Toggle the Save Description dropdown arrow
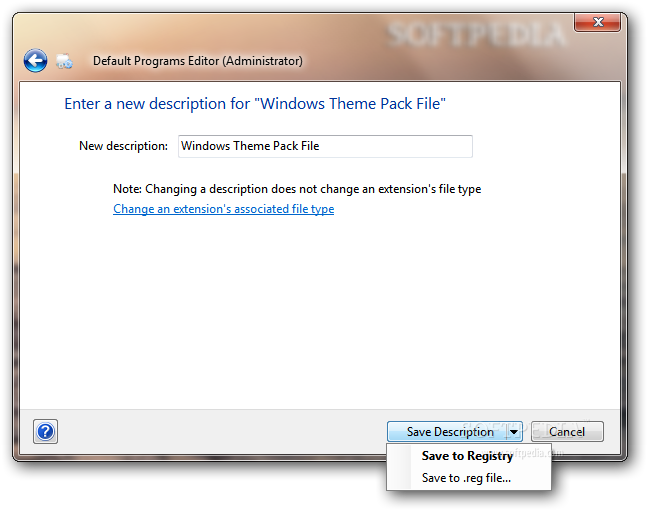Image resolution: width=648 pixels, height=511 pixels. 514,432
